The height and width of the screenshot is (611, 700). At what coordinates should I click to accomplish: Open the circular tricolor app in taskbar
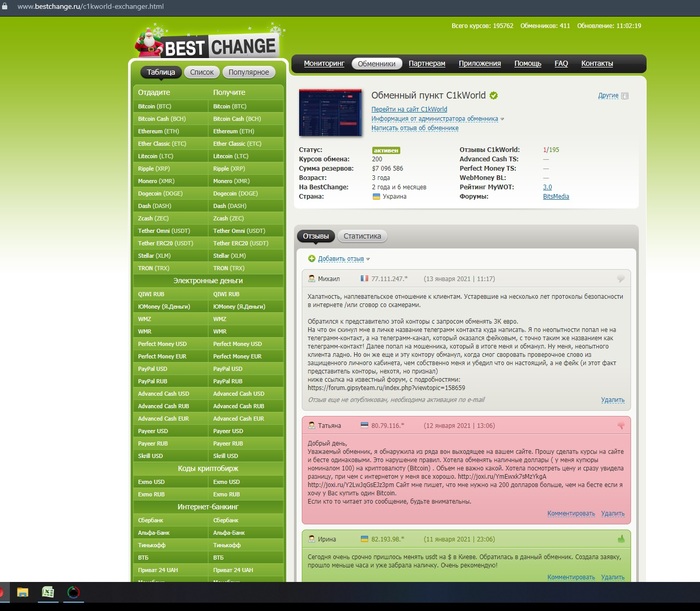tap(73, 592)
